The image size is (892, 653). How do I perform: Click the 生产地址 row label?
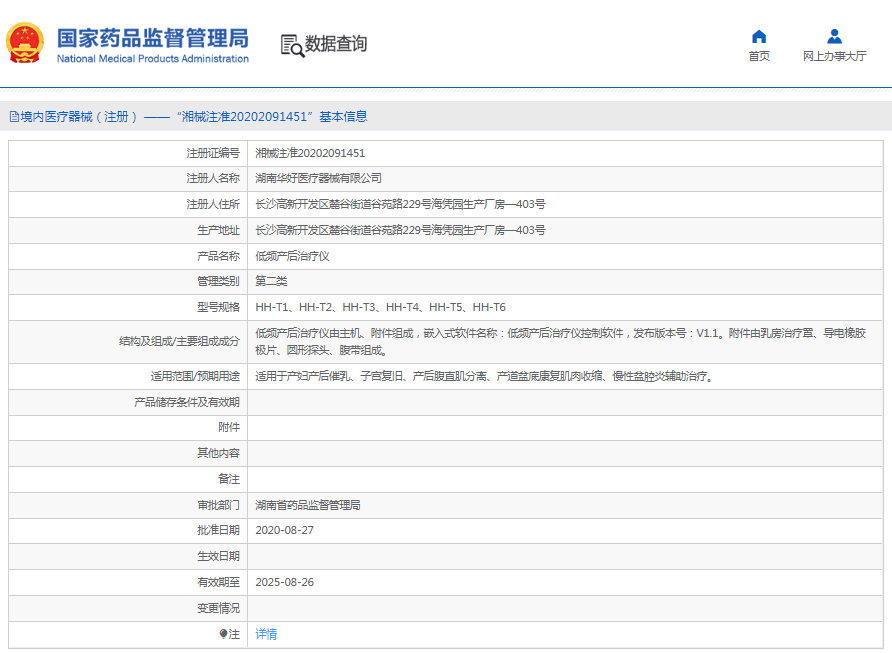pos(218,230)
